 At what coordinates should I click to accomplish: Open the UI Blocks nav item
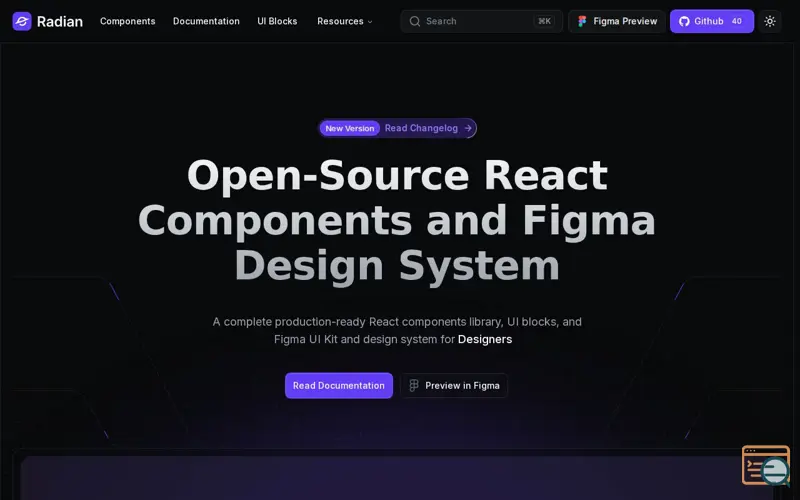coord(277,21)
